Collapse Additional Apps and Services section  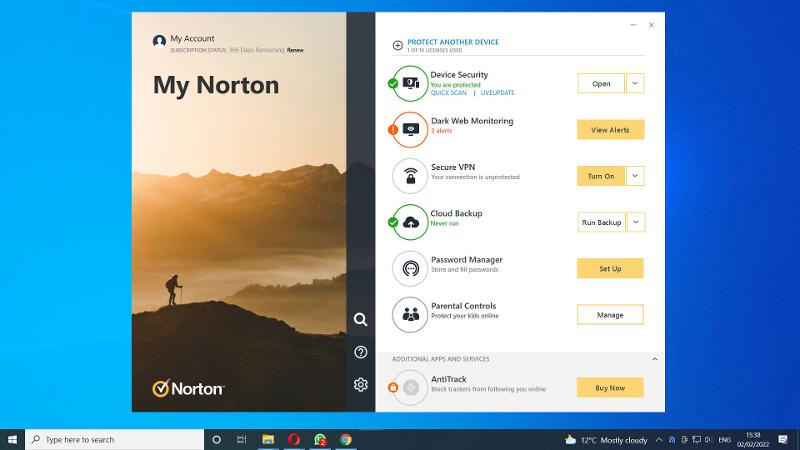(655, 359)
